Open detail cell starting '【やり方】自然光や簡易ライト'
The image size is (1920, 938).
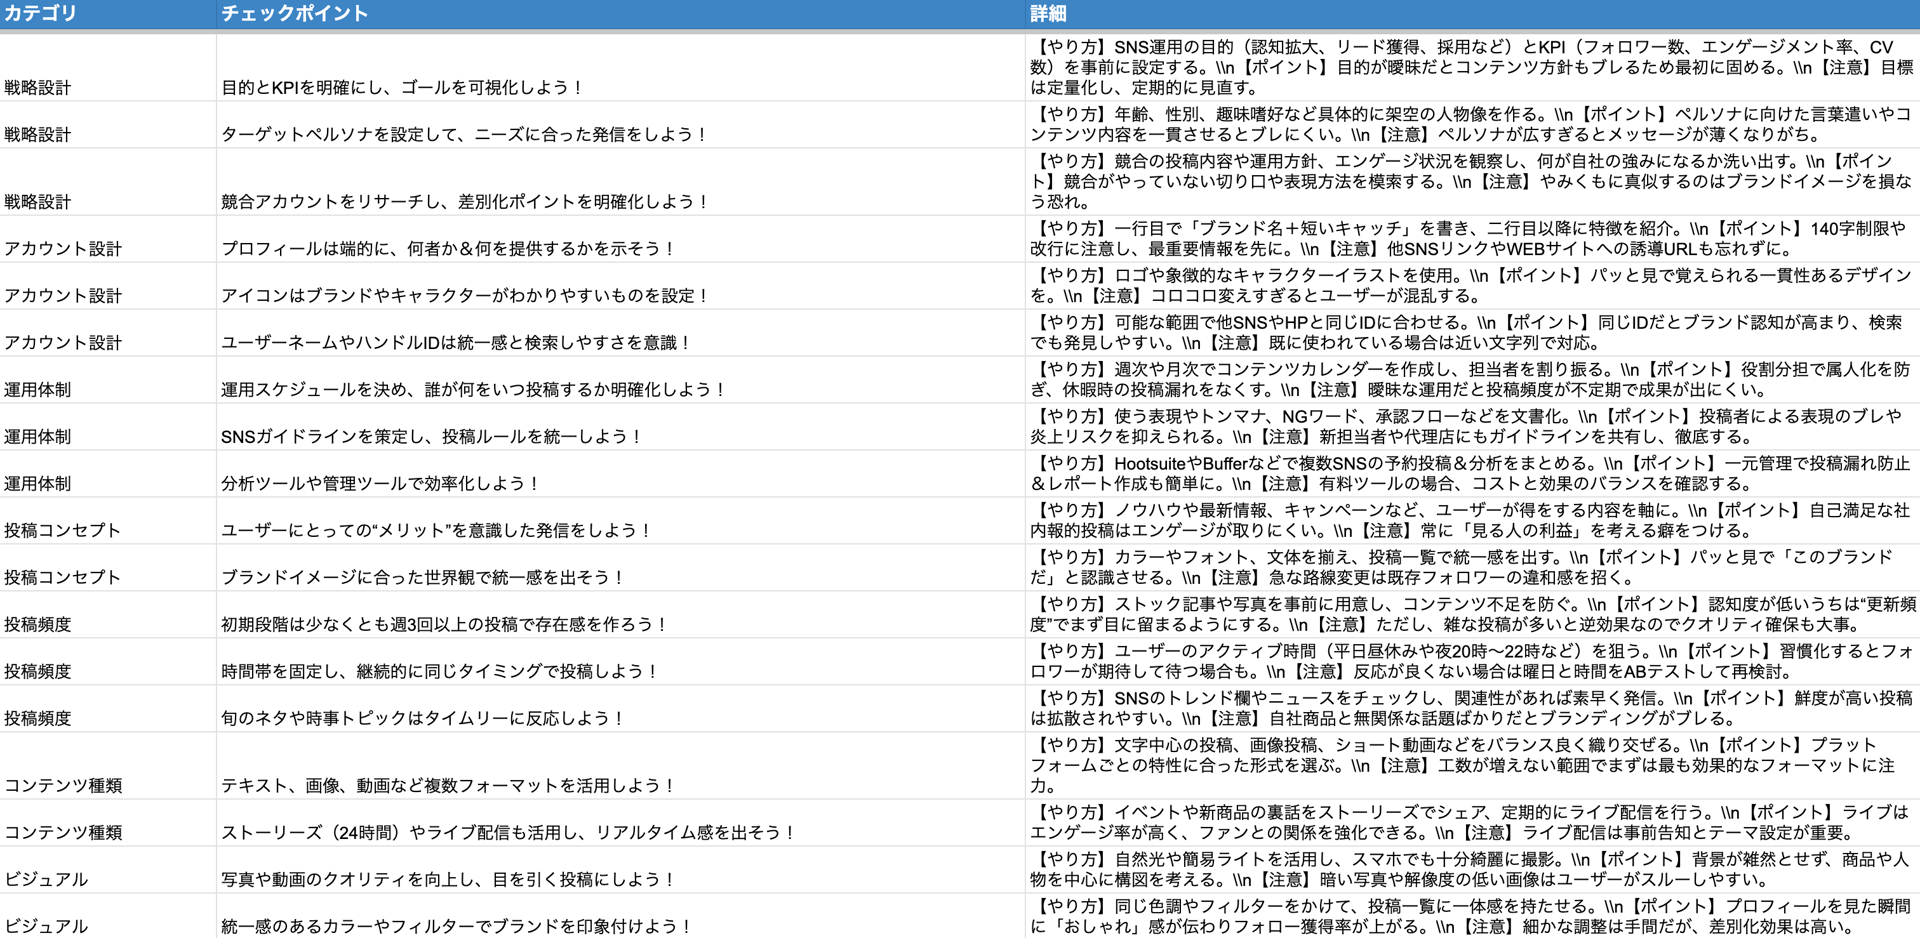pos(1473,870)
